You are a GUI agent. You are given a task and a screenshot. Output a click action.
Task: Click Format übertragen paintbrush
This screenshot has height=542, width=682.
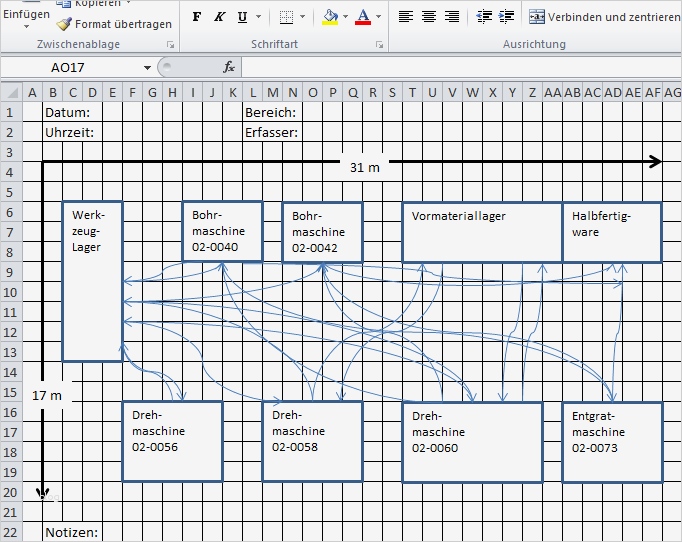[x=114, y=24]
